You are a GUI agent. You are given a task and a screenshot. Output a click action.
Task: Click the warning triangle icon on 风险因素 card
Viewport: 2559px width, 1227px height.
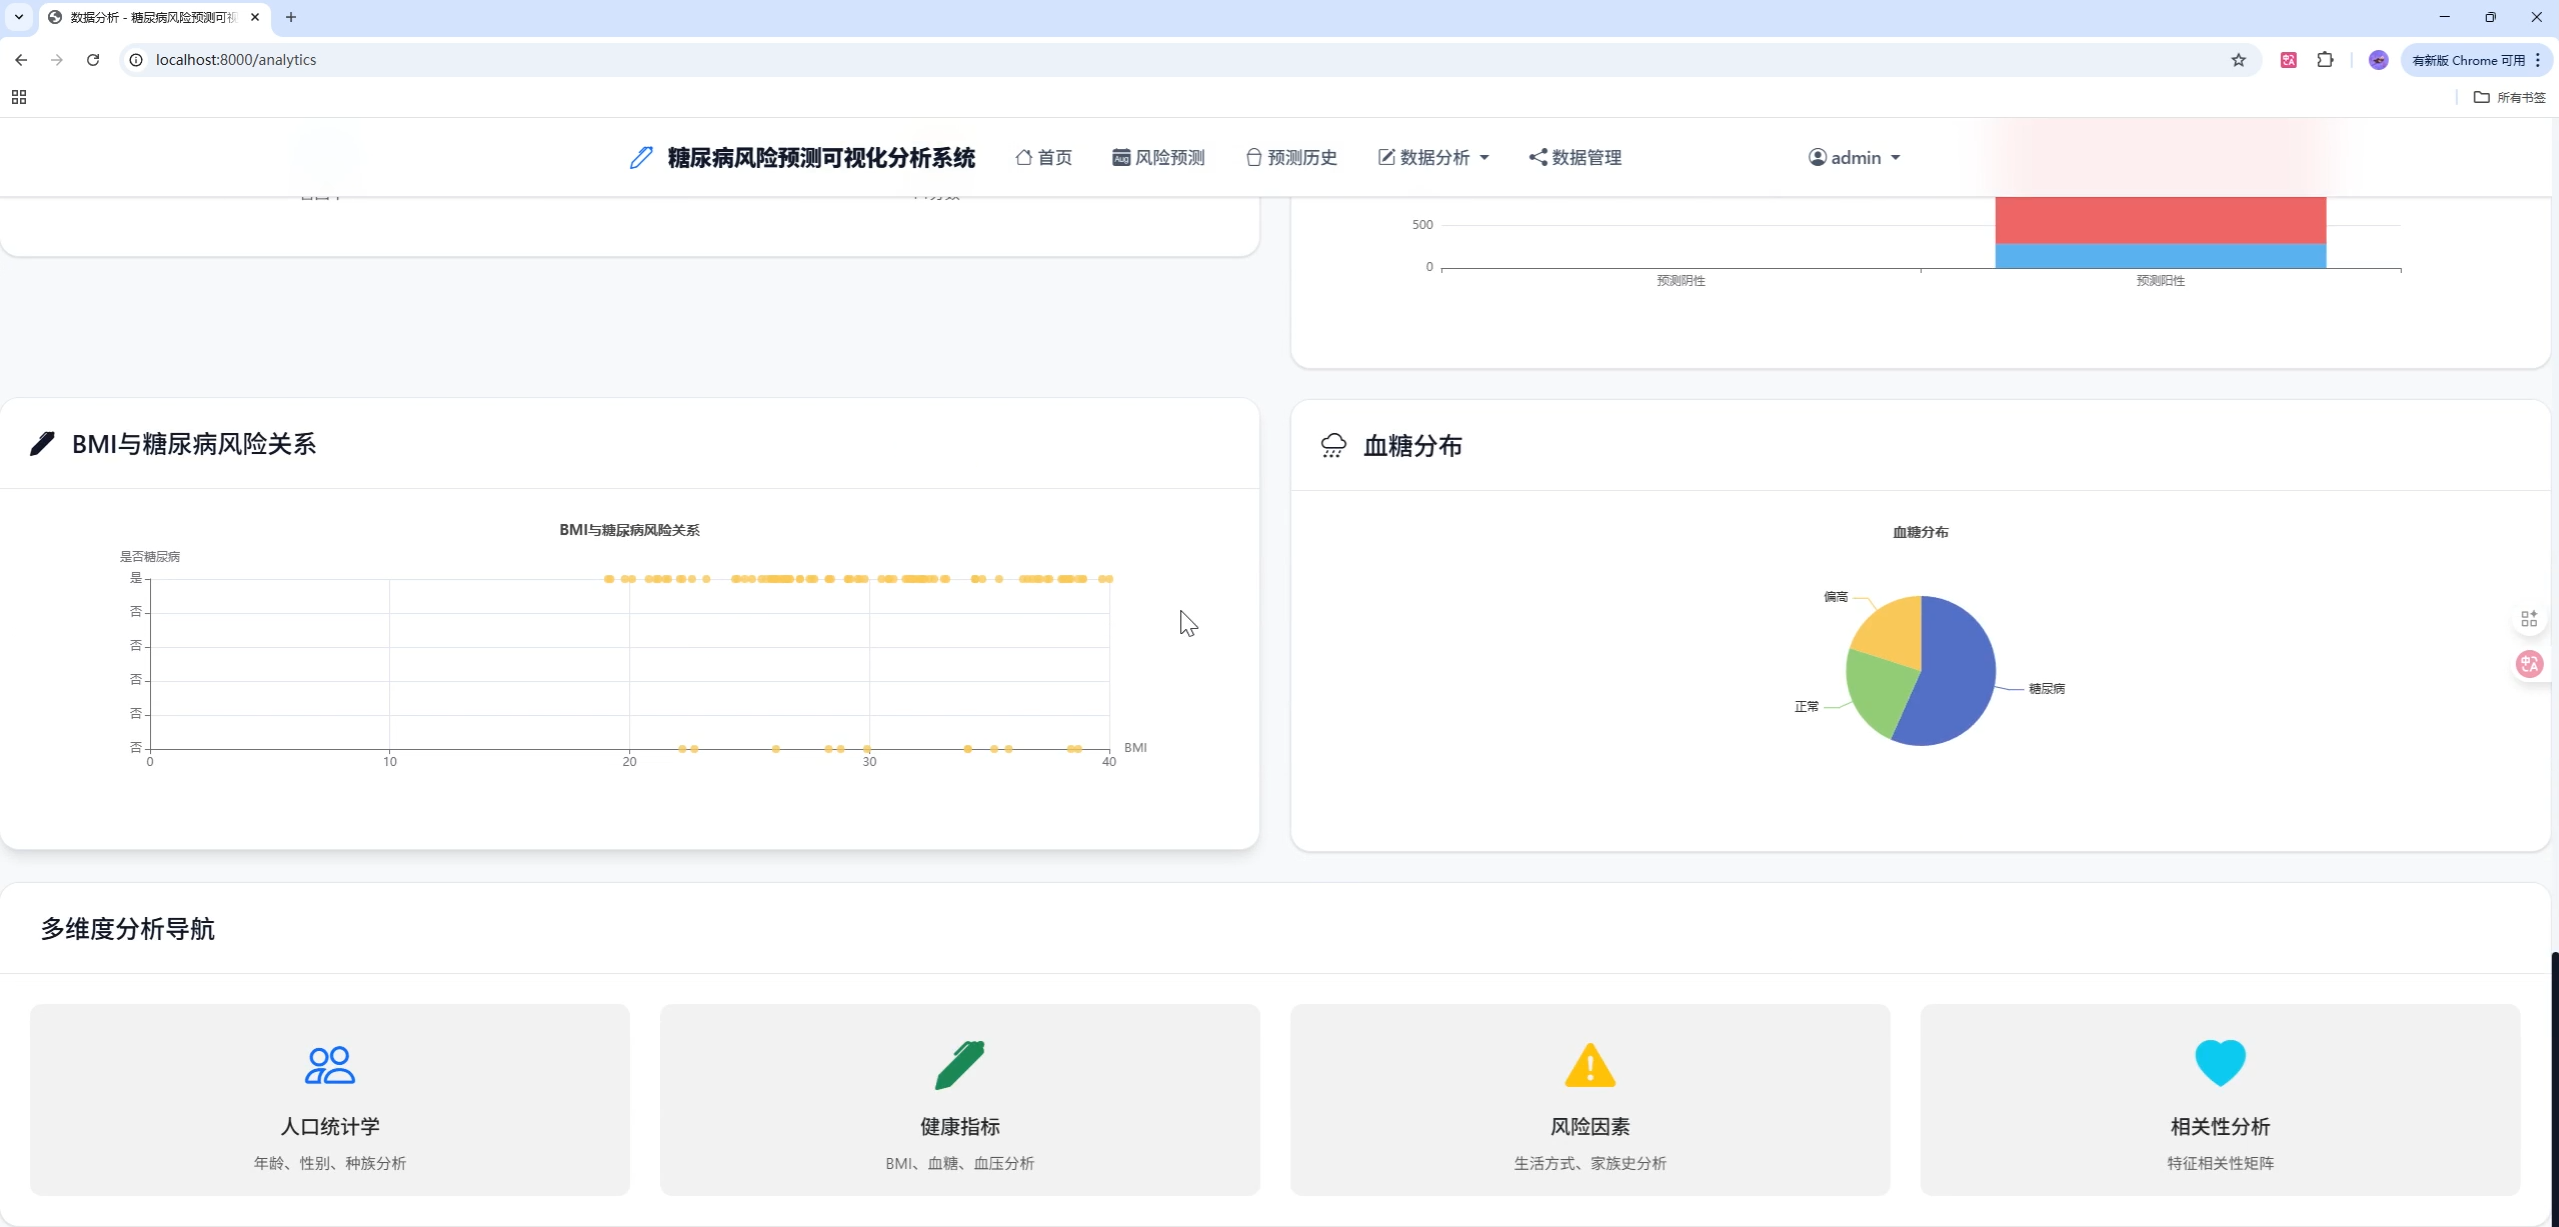(x=1588, y=1063)
